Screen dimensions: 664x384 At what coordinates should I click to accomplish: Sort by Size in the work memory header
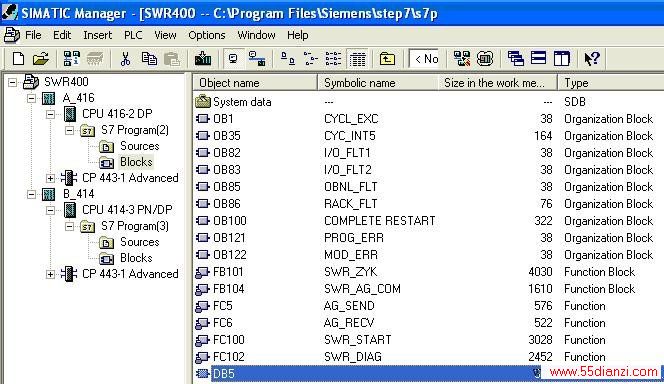(498, 83)
